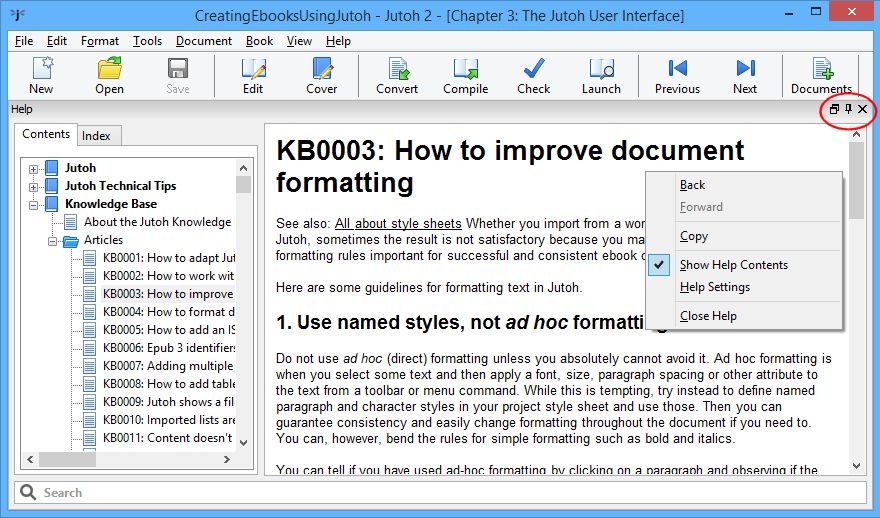Select About the Jutoh Knowledge item

pos(157,222)
